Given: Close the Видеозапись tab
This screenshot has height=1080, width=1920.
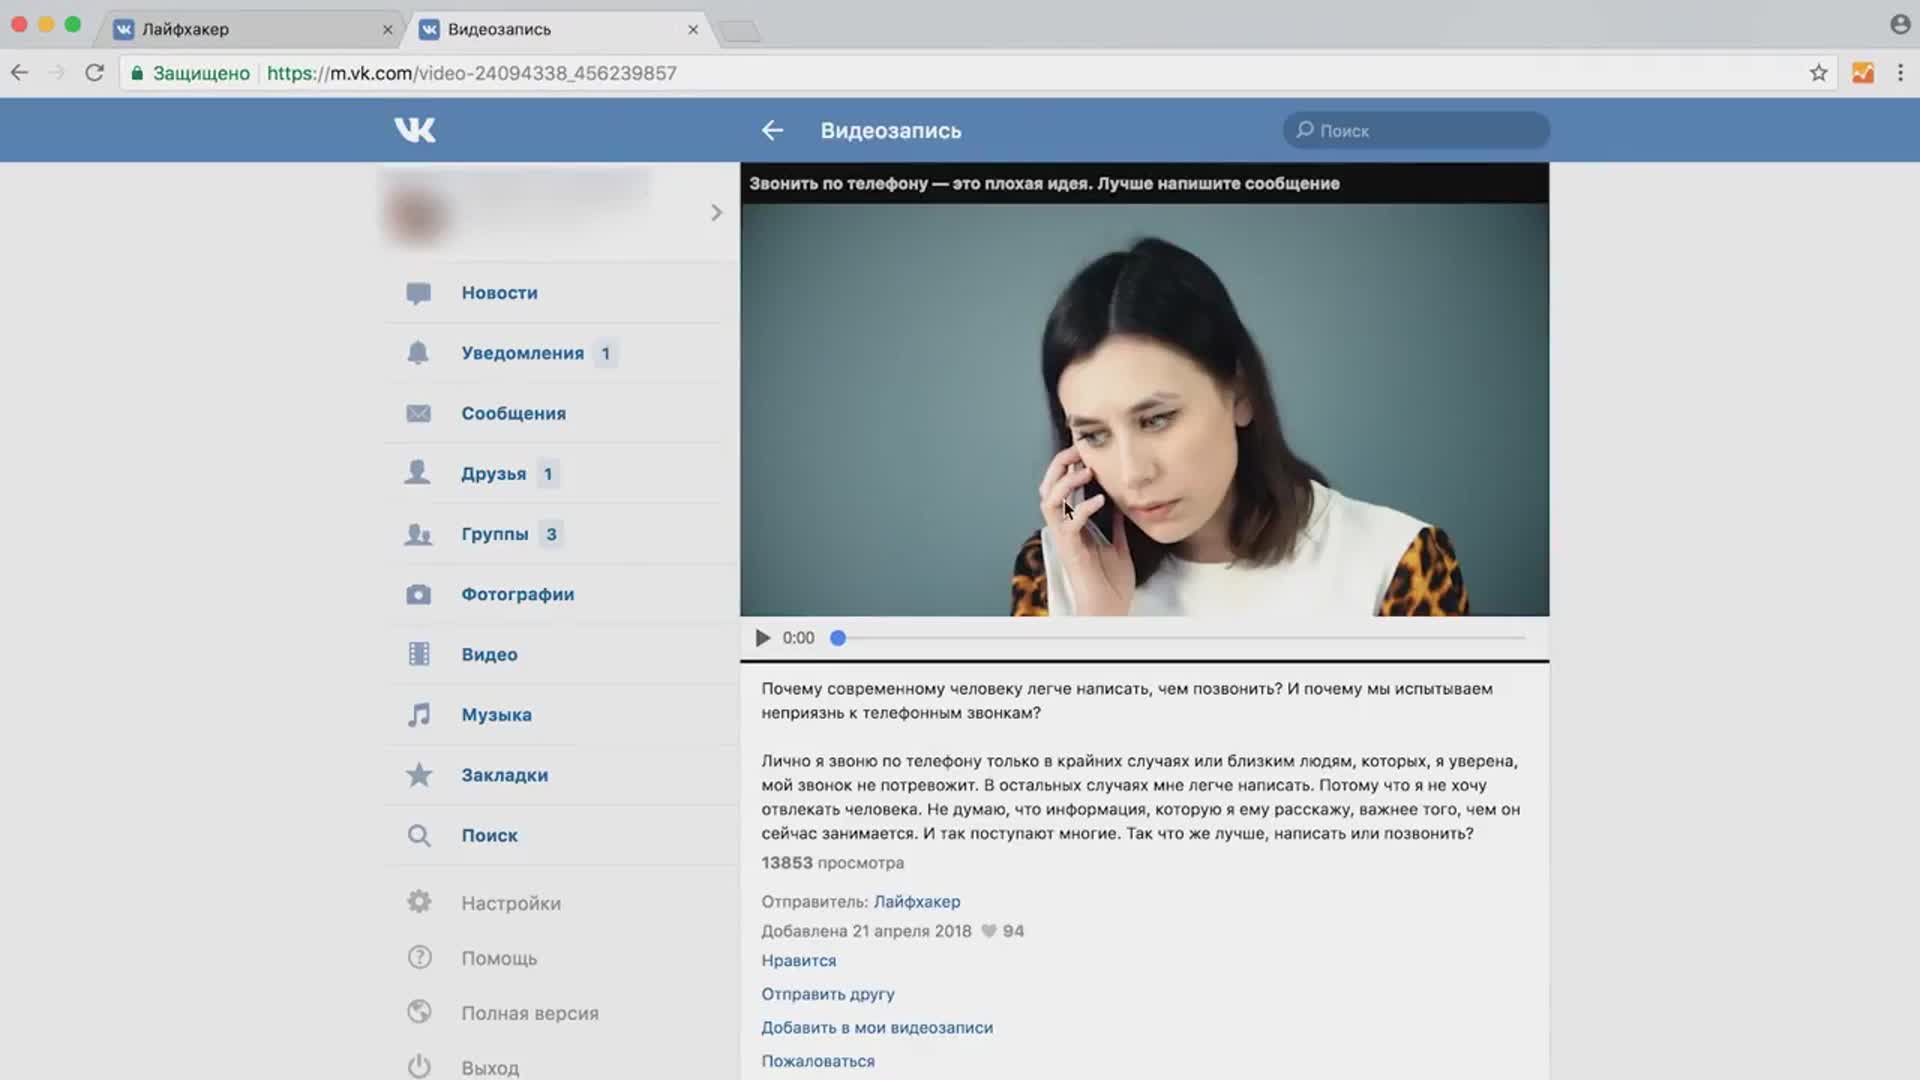Looking at the screenshot, I should (692, 30).
